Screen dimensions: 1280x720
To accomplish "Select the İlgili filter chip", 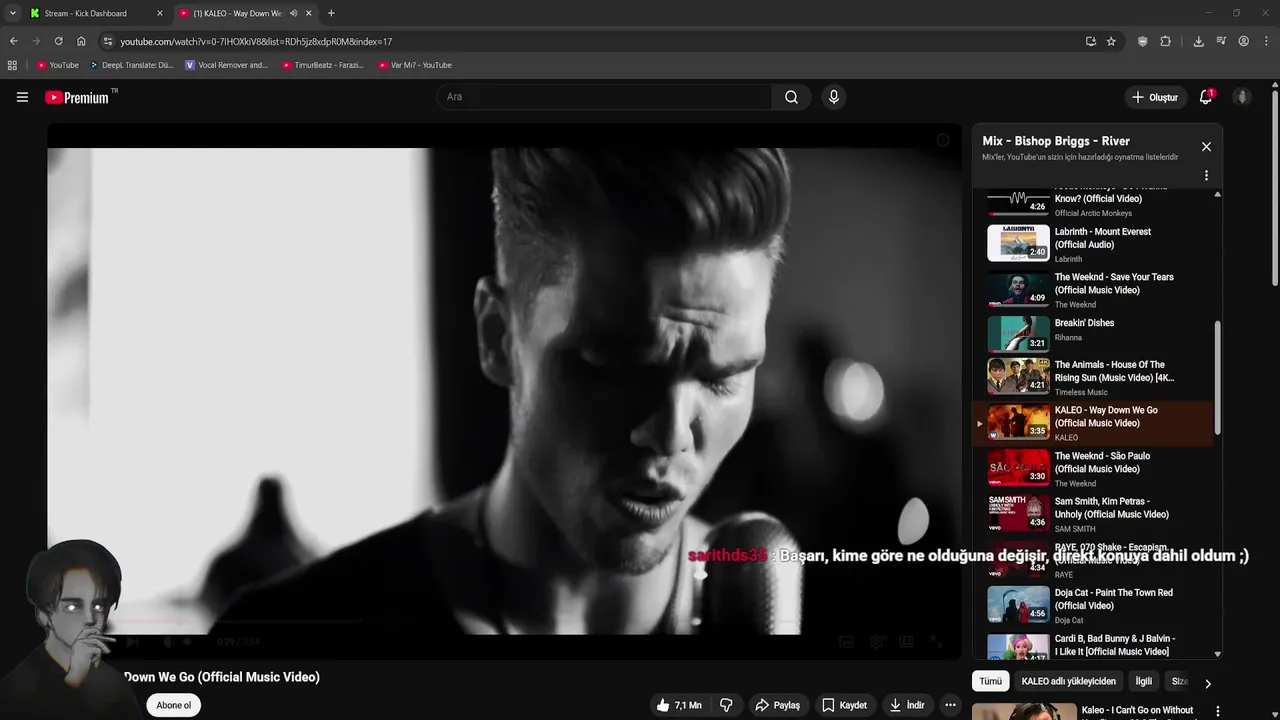I will pos(1143,681).
